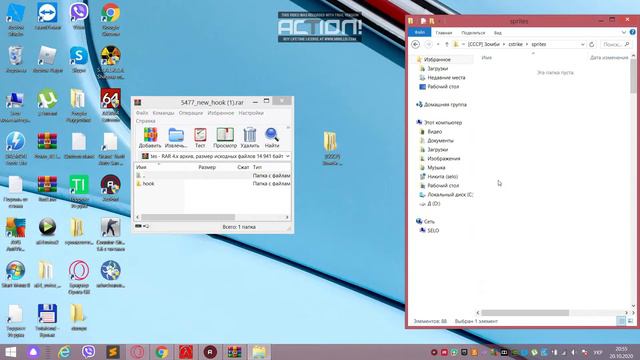This screenshot has width=640, height=360.
Task: Open Chrome from the taskbar
Action: tap(162, 352)
